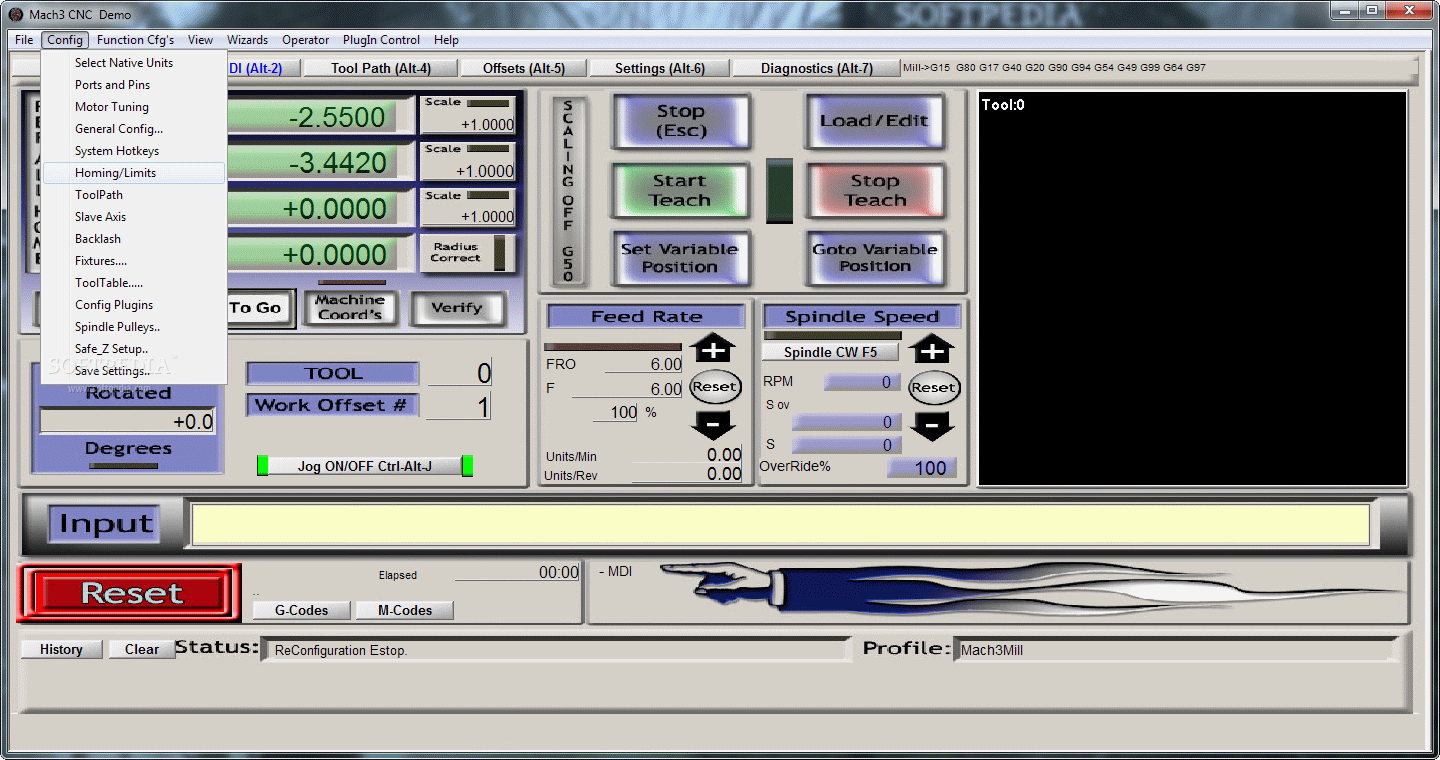The width and height of the screenshot is (1440, 760).
Task: Reset the spindle speed override
Action: (933, 387)
